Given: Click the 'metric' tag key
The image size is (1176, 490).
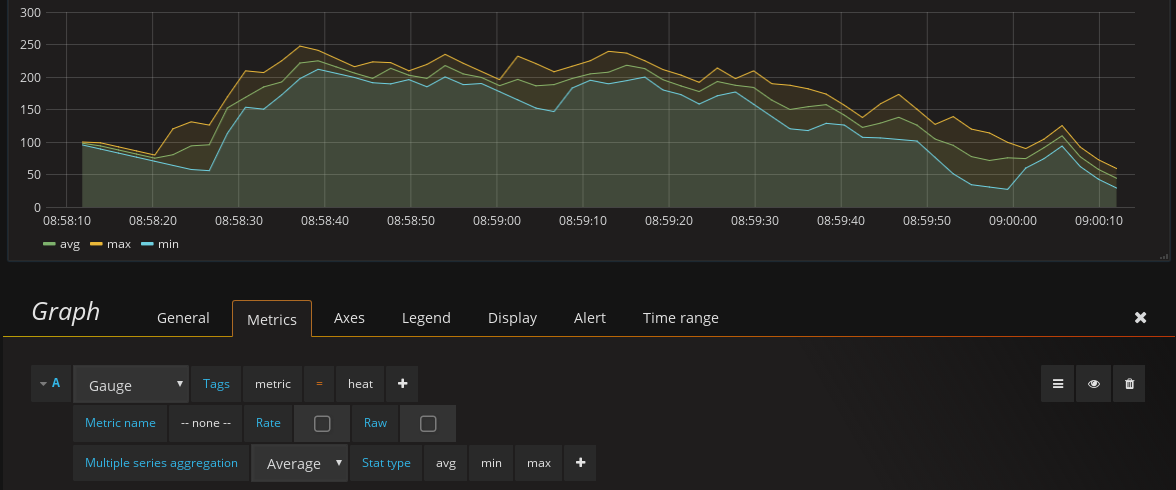Looking at the screenshot, I should pos(273,383).
